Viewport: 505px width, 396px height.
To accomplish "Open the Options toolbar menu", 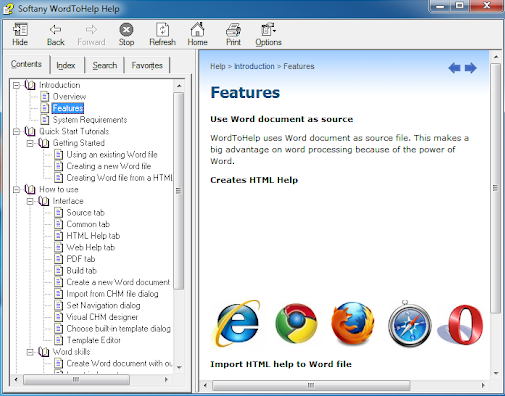I will pos(268,34).
